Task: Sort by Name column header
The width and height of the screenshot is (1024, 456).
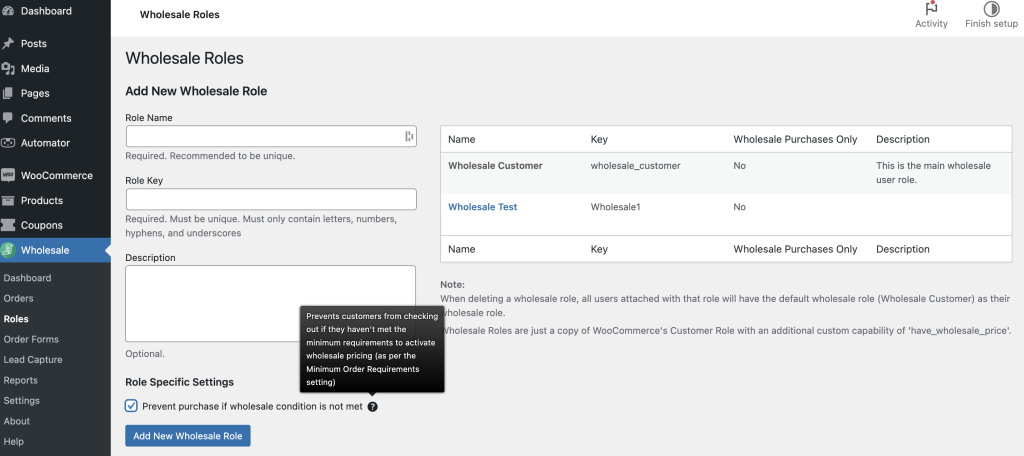Action: (x=461, y=140)
